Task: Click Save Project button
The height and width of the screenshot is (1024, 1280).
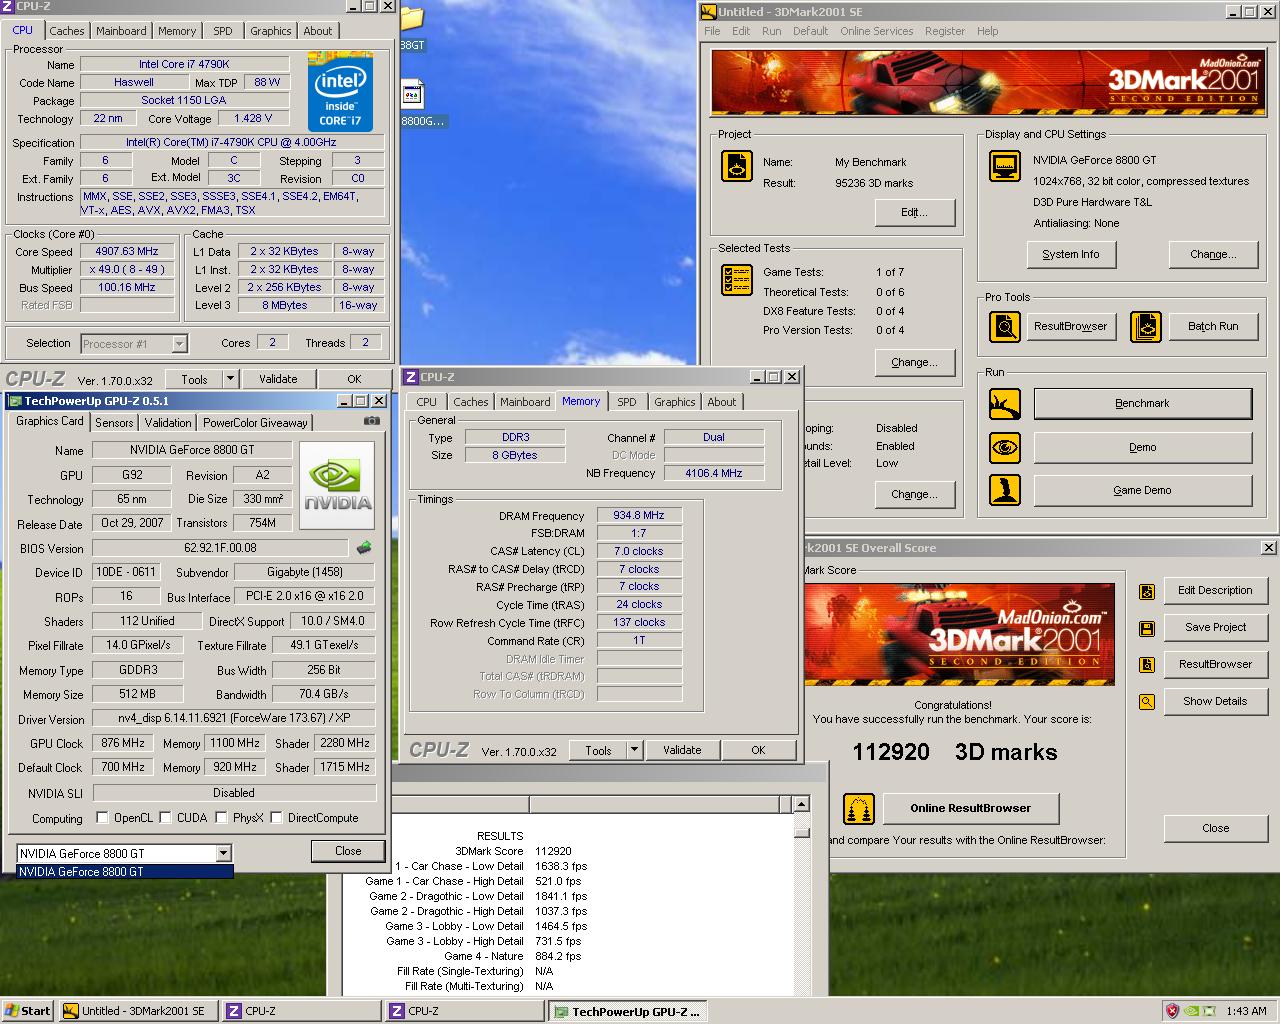Action: [x=1215, y=628]
